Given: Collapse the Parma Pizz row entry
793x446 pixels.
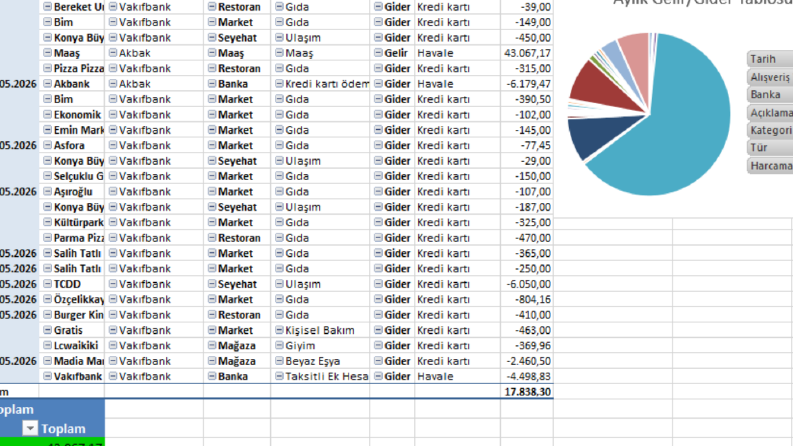Looking at the screenshot, I should 48,238.
